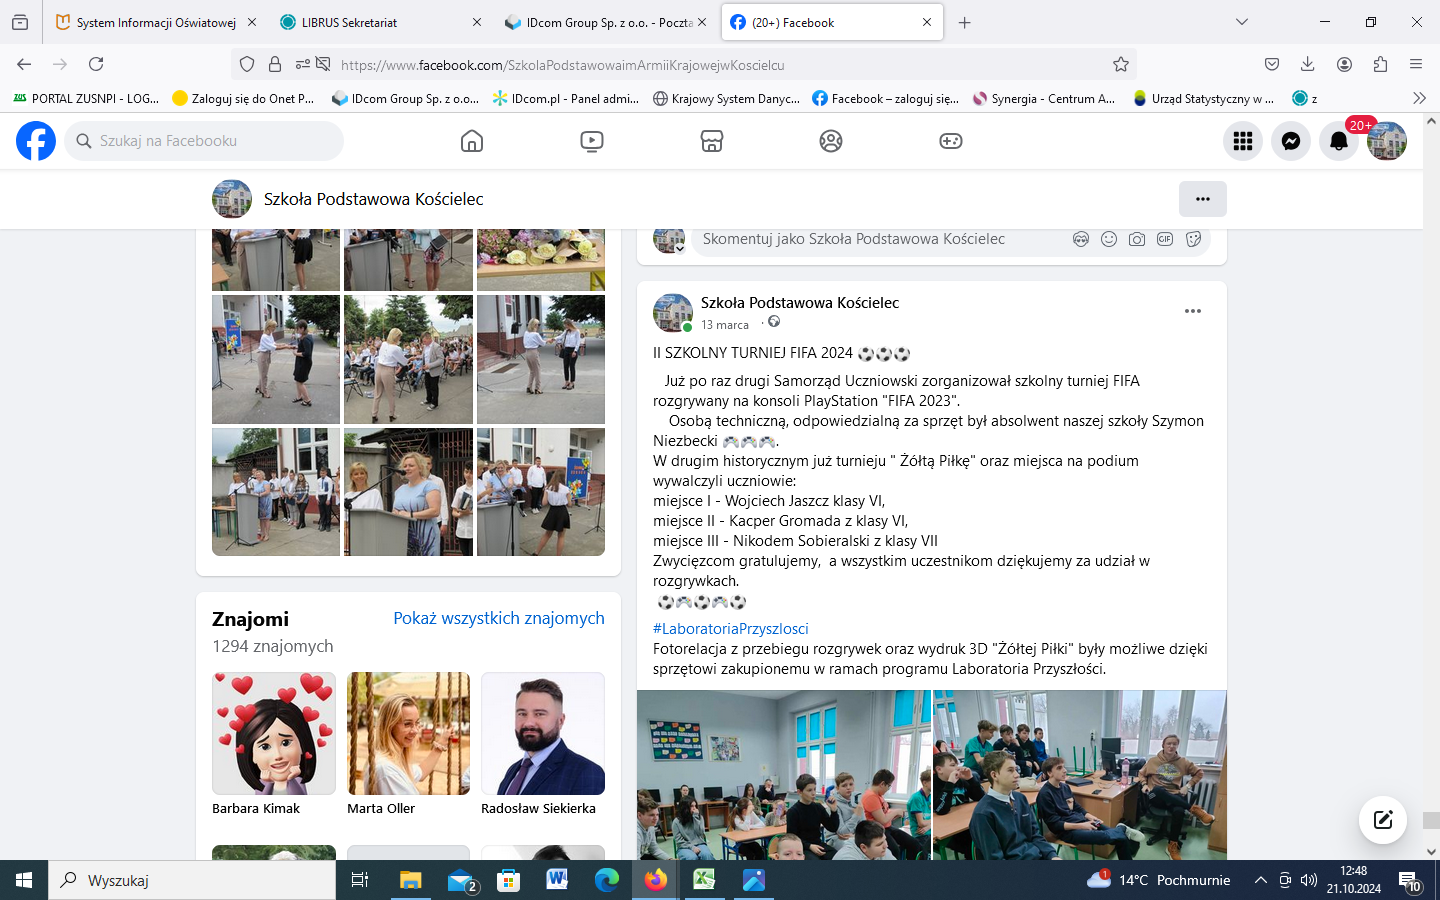Expand the post options three-dot menu

1193,311
